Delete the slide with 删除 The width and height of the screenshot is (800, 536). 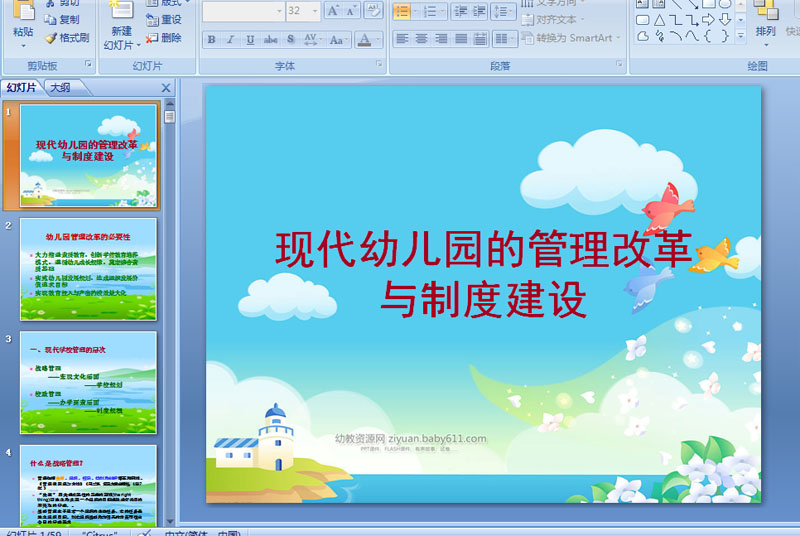pos(164,38)
